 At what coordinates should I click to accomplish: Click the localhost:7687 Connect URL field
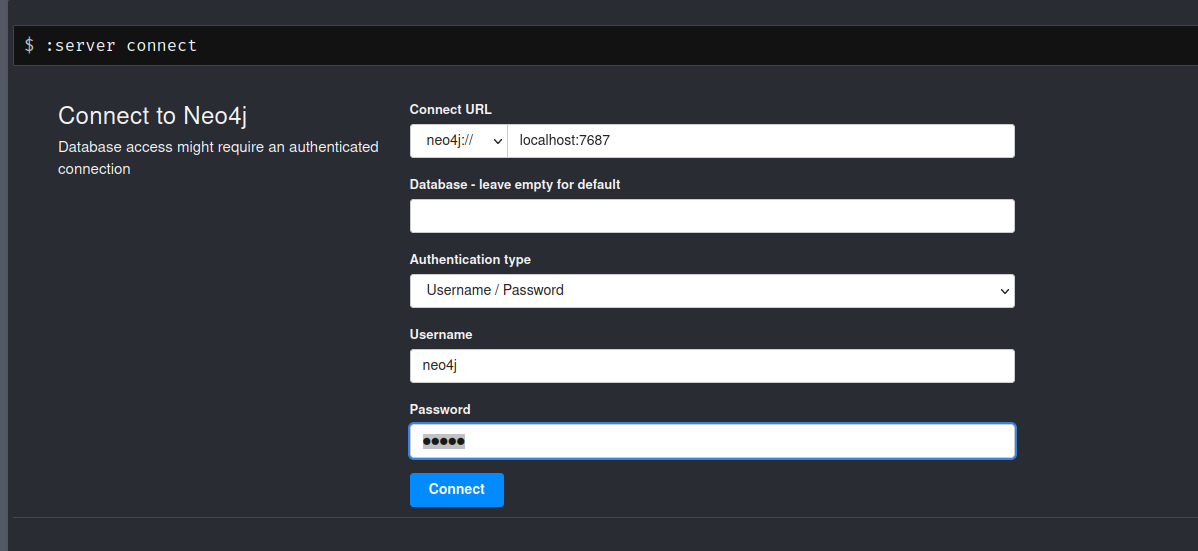(761, 141)
